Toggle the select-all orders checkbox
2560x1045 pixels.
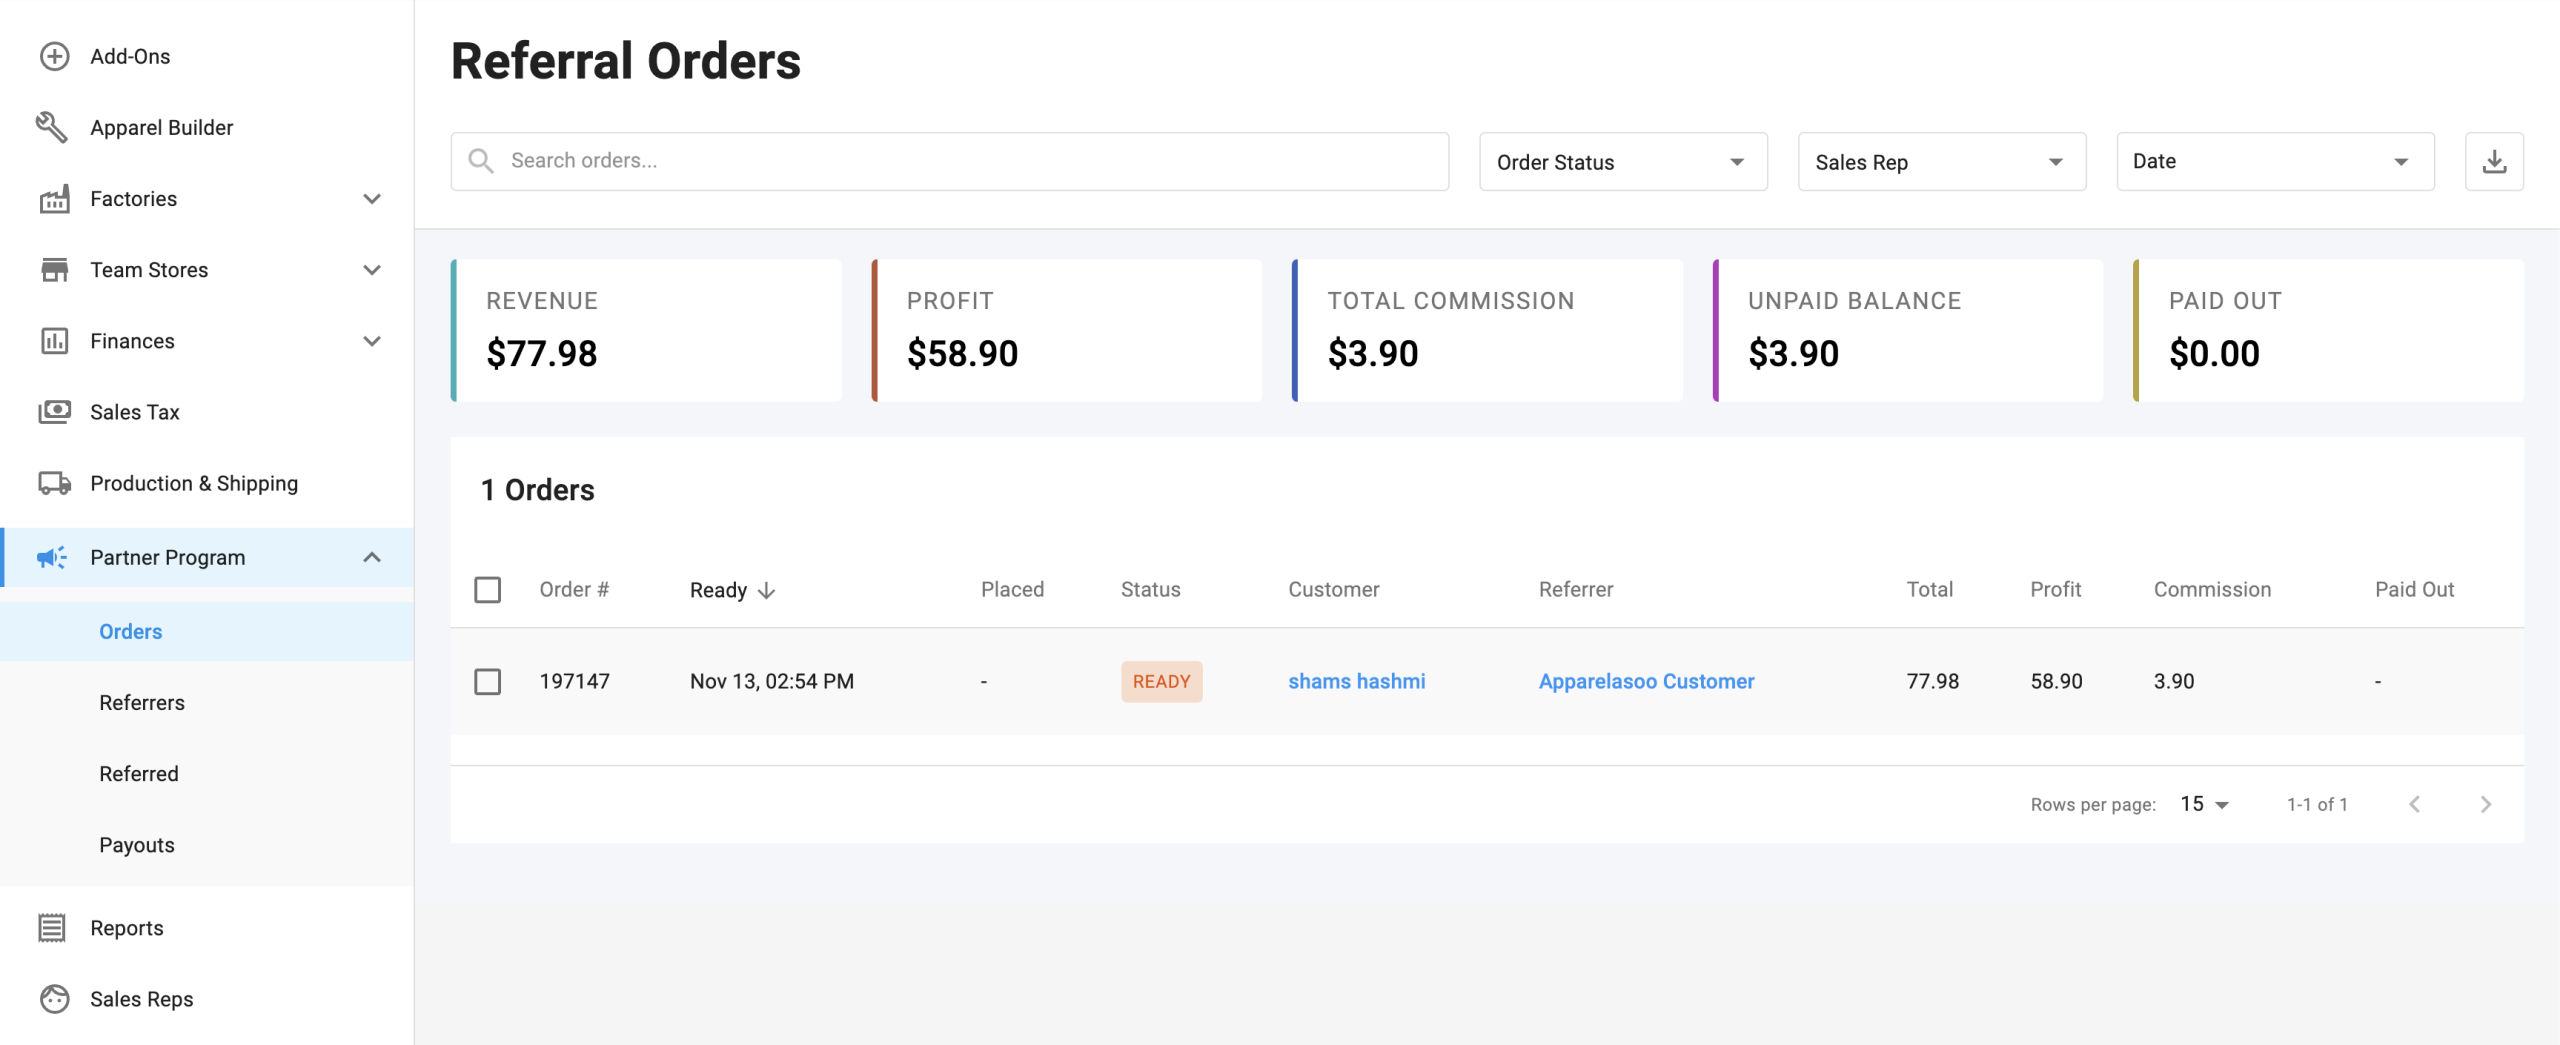(x=487, y=590)
